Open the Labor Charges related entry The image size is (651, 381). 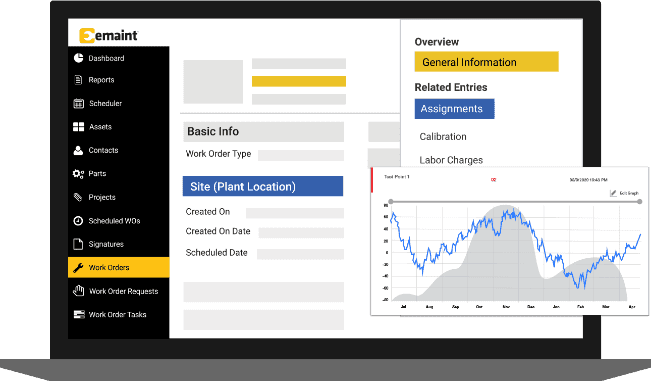[x=451, y=160]
